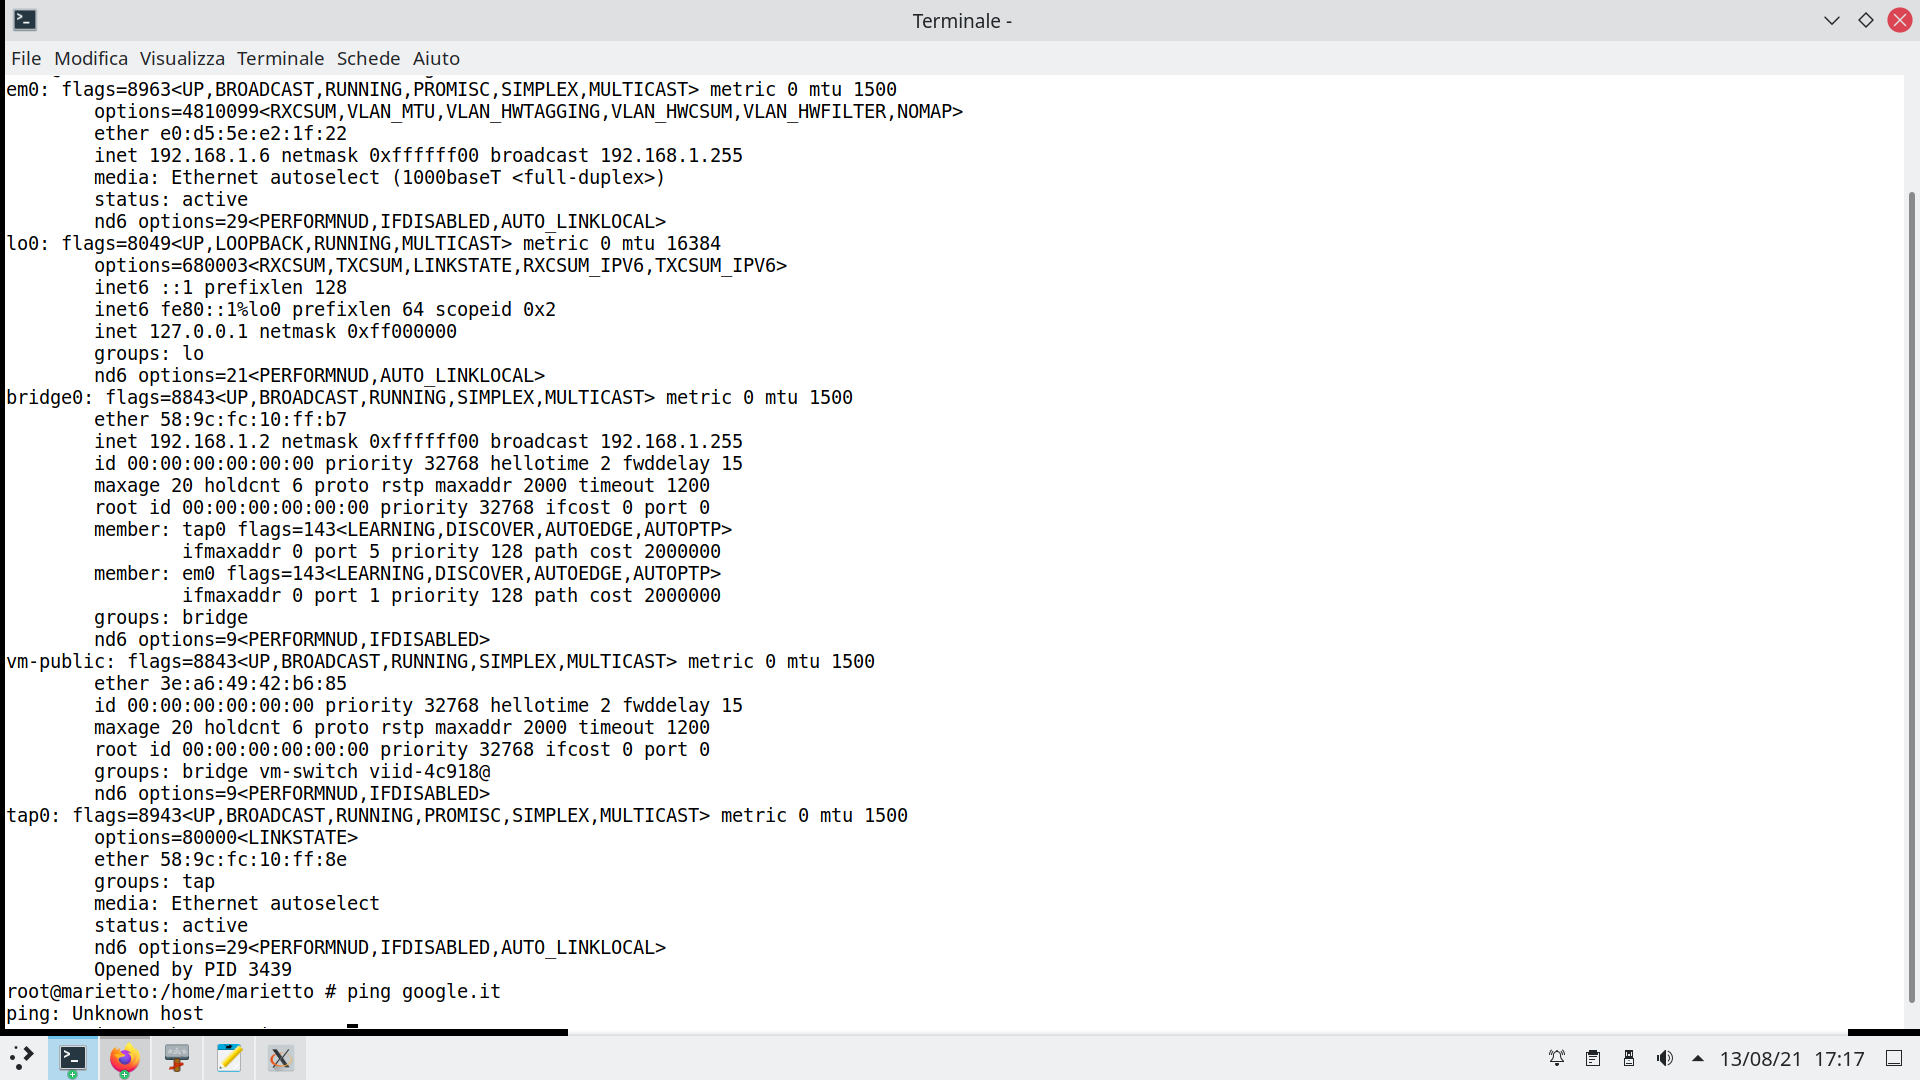Open Firefox from the taskbar

click(125, 1057)
